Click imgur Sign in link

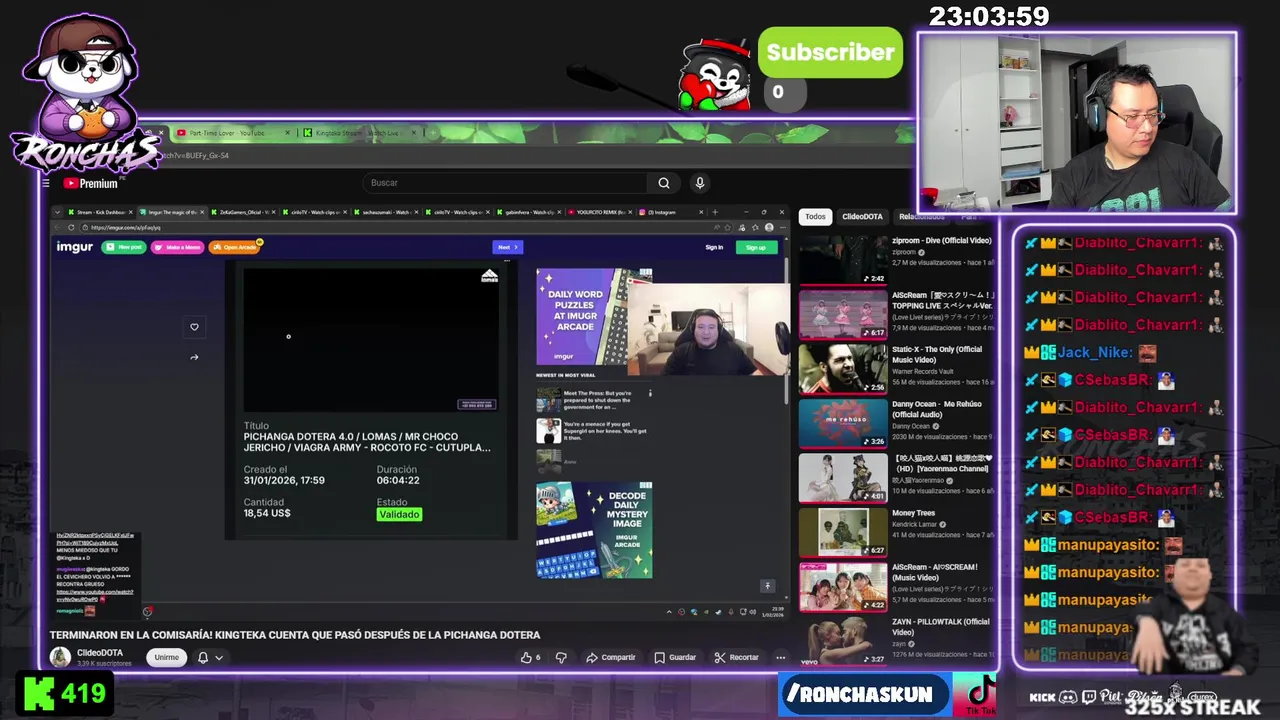(x=714, y=247)
